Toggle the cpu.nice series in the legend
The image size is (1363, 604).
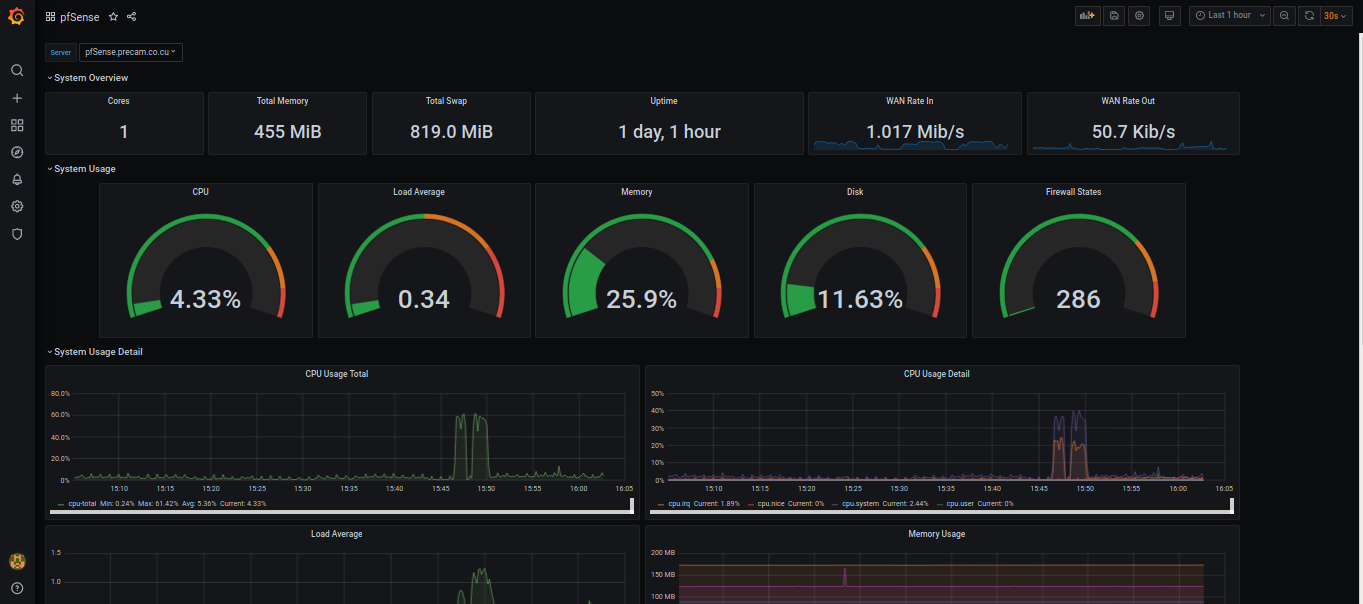click(773, 504)
